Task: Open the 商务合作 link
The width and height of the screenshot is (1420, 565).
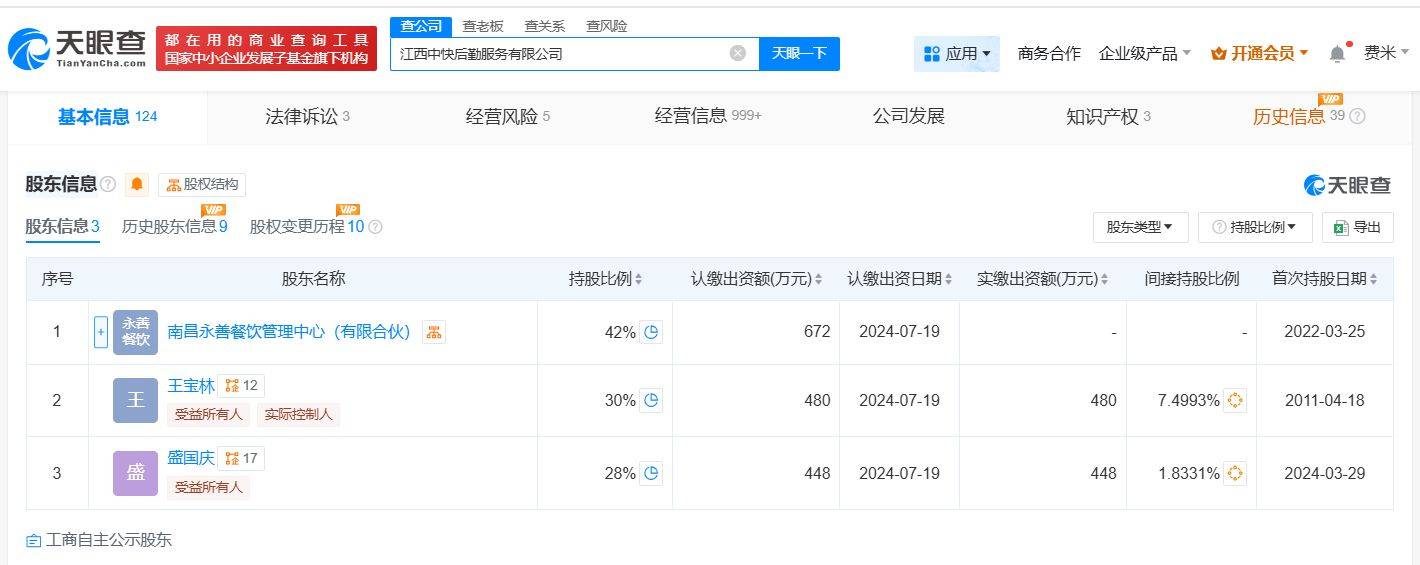Action: (x=1049, y=53)
